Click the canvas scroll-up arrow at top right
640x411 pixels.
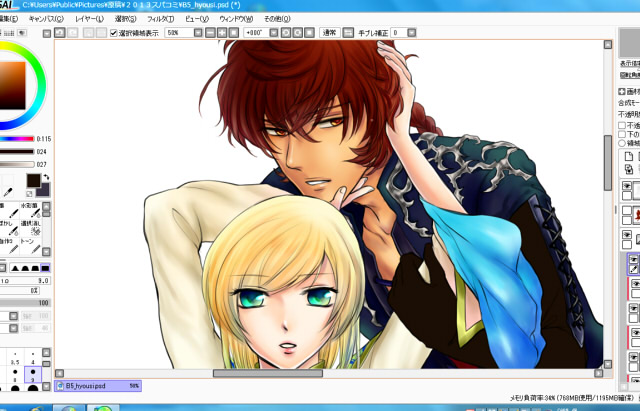pos(608,44)
